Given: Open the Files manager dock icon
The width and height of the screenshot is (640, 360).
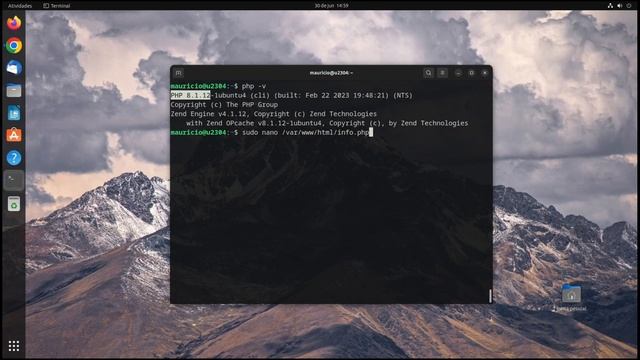Looking at the screenshot, I should [x=14, y=91].
